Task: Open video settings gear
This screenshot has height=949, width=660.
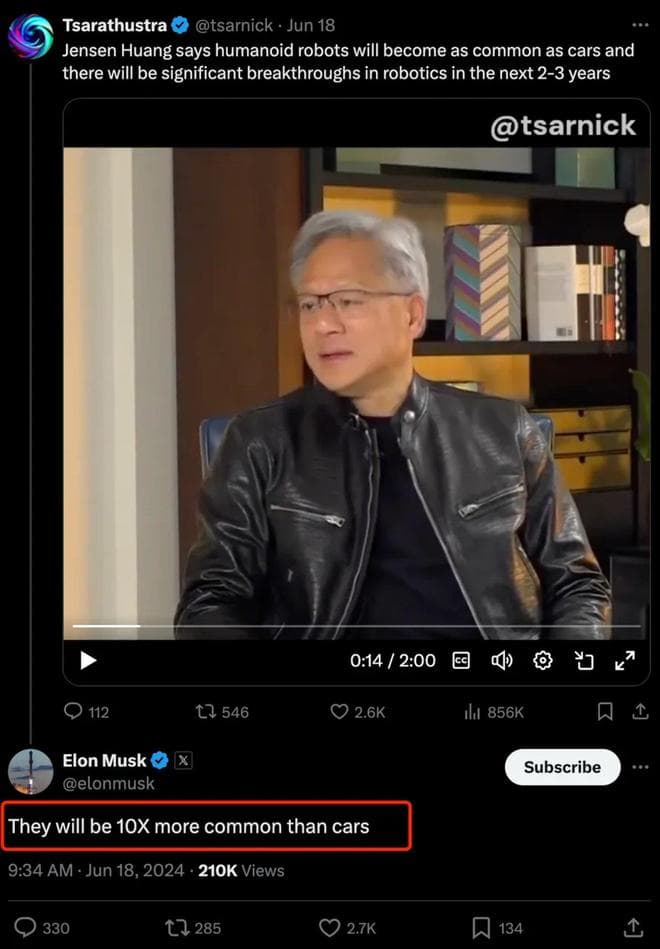Action: (543, 660)
